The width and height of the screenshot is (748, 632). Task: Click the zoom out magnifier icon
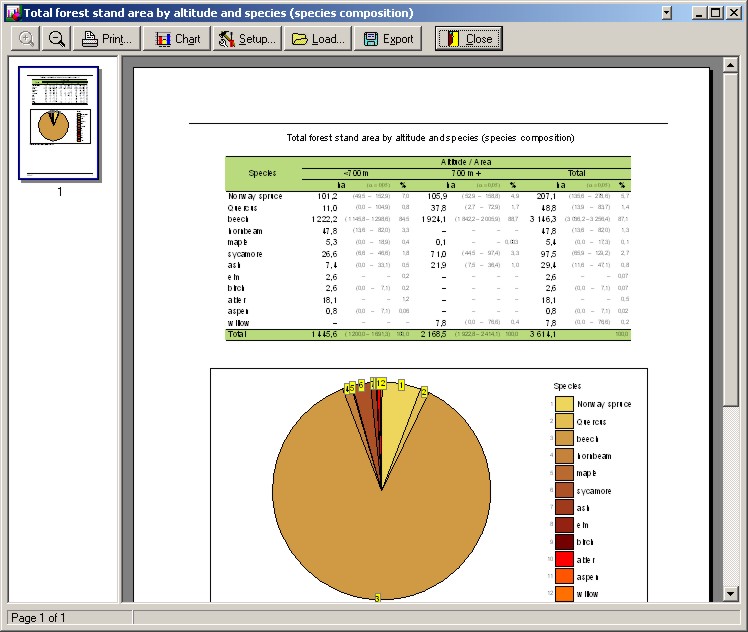[57, 39]
